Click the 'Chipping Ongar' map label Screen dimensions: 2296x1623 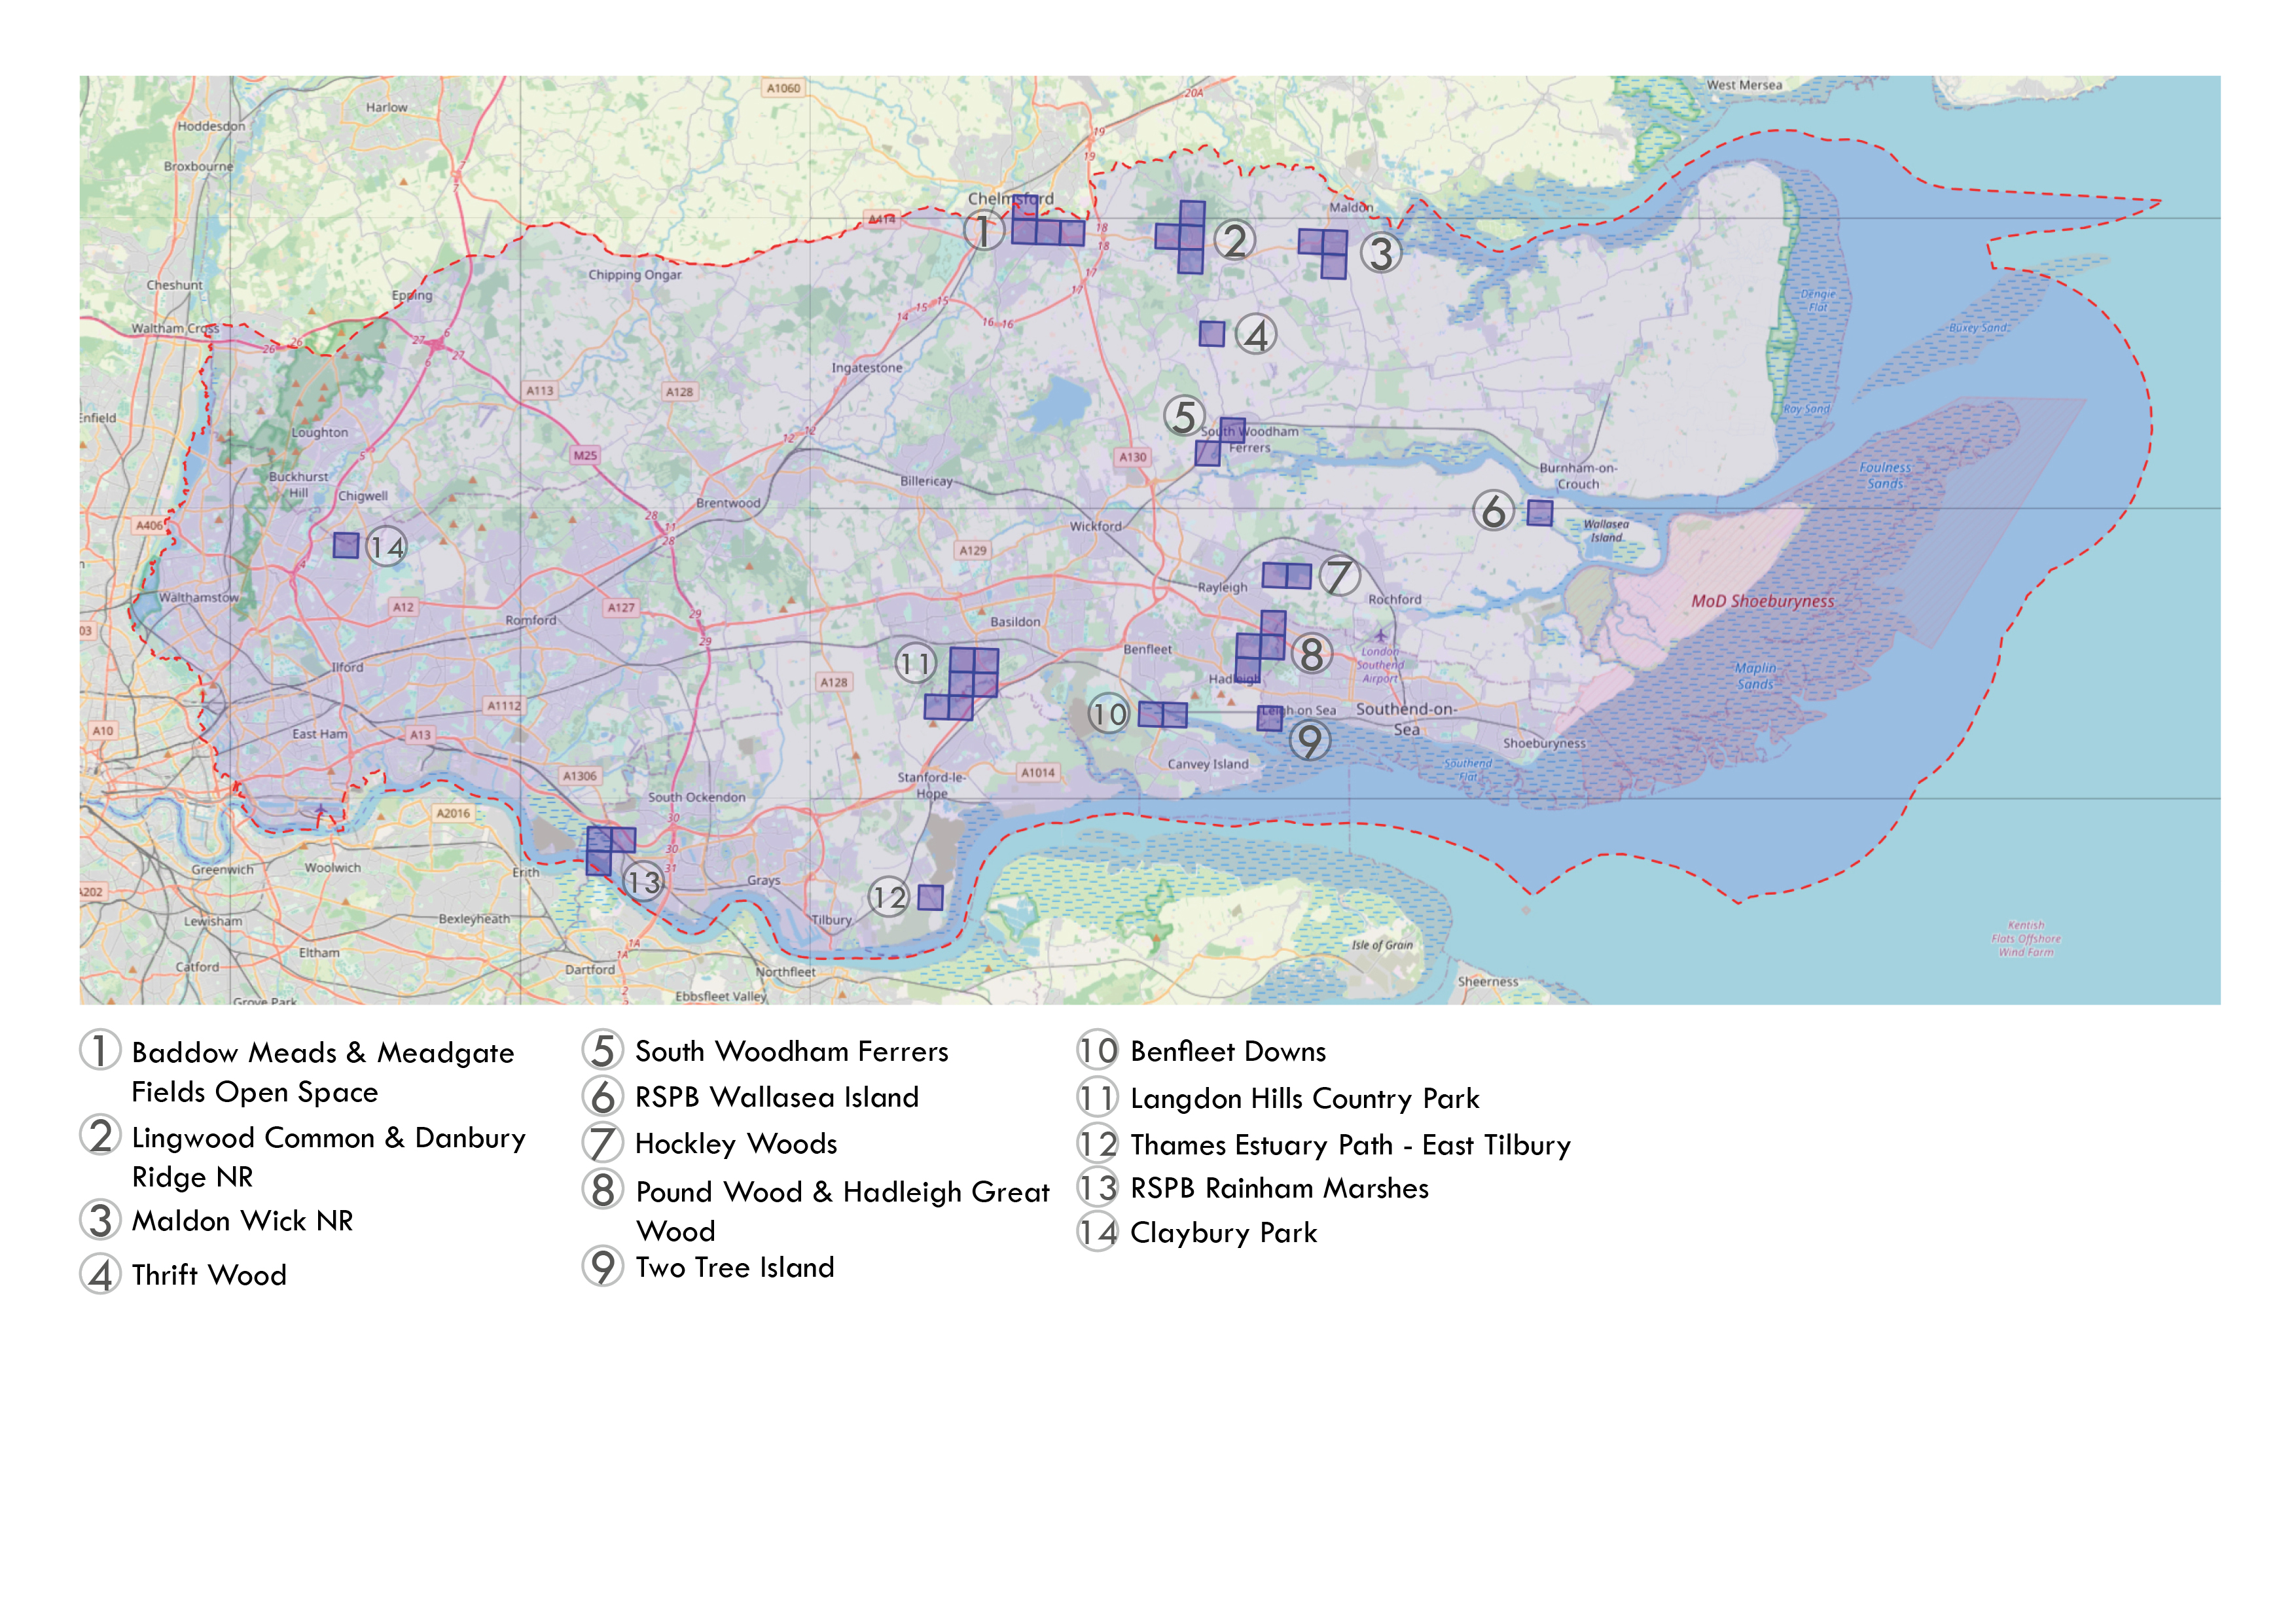[x=635, y=275]
